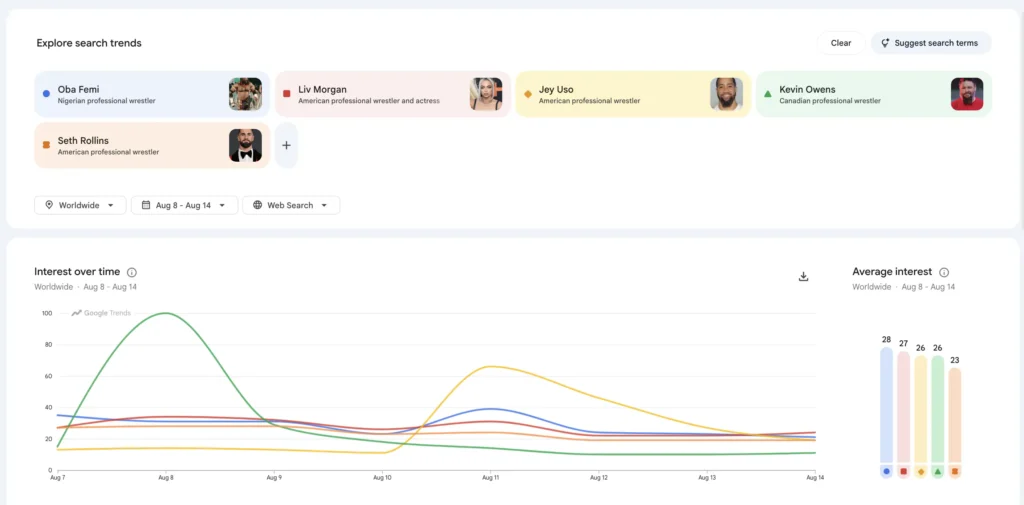
Task: Click the globe icon in Web Search filter
Action: [257, 205]
